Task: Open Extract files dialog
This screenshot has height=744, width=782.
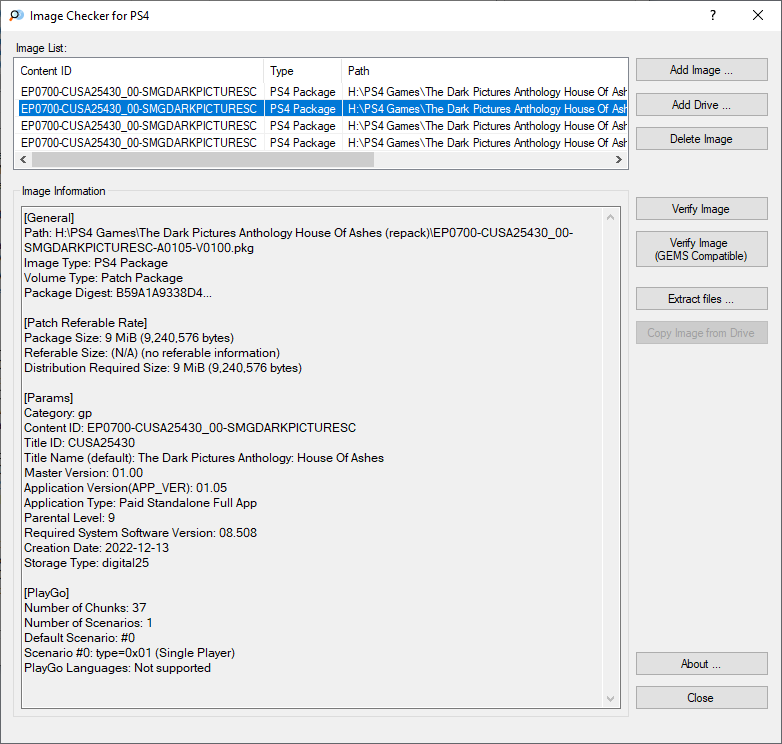Action: 701,298
